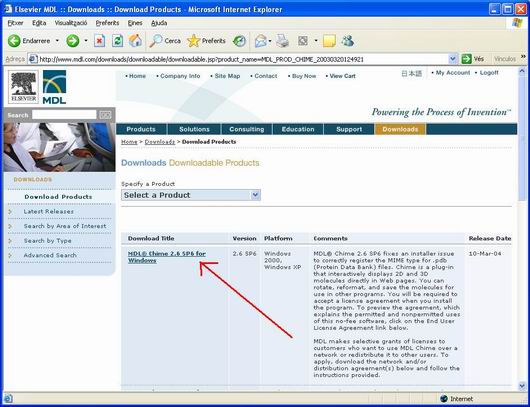This screenshot has width=530, height=407.
Task: Switch to the Solutions tab
Action: point(194,129)
